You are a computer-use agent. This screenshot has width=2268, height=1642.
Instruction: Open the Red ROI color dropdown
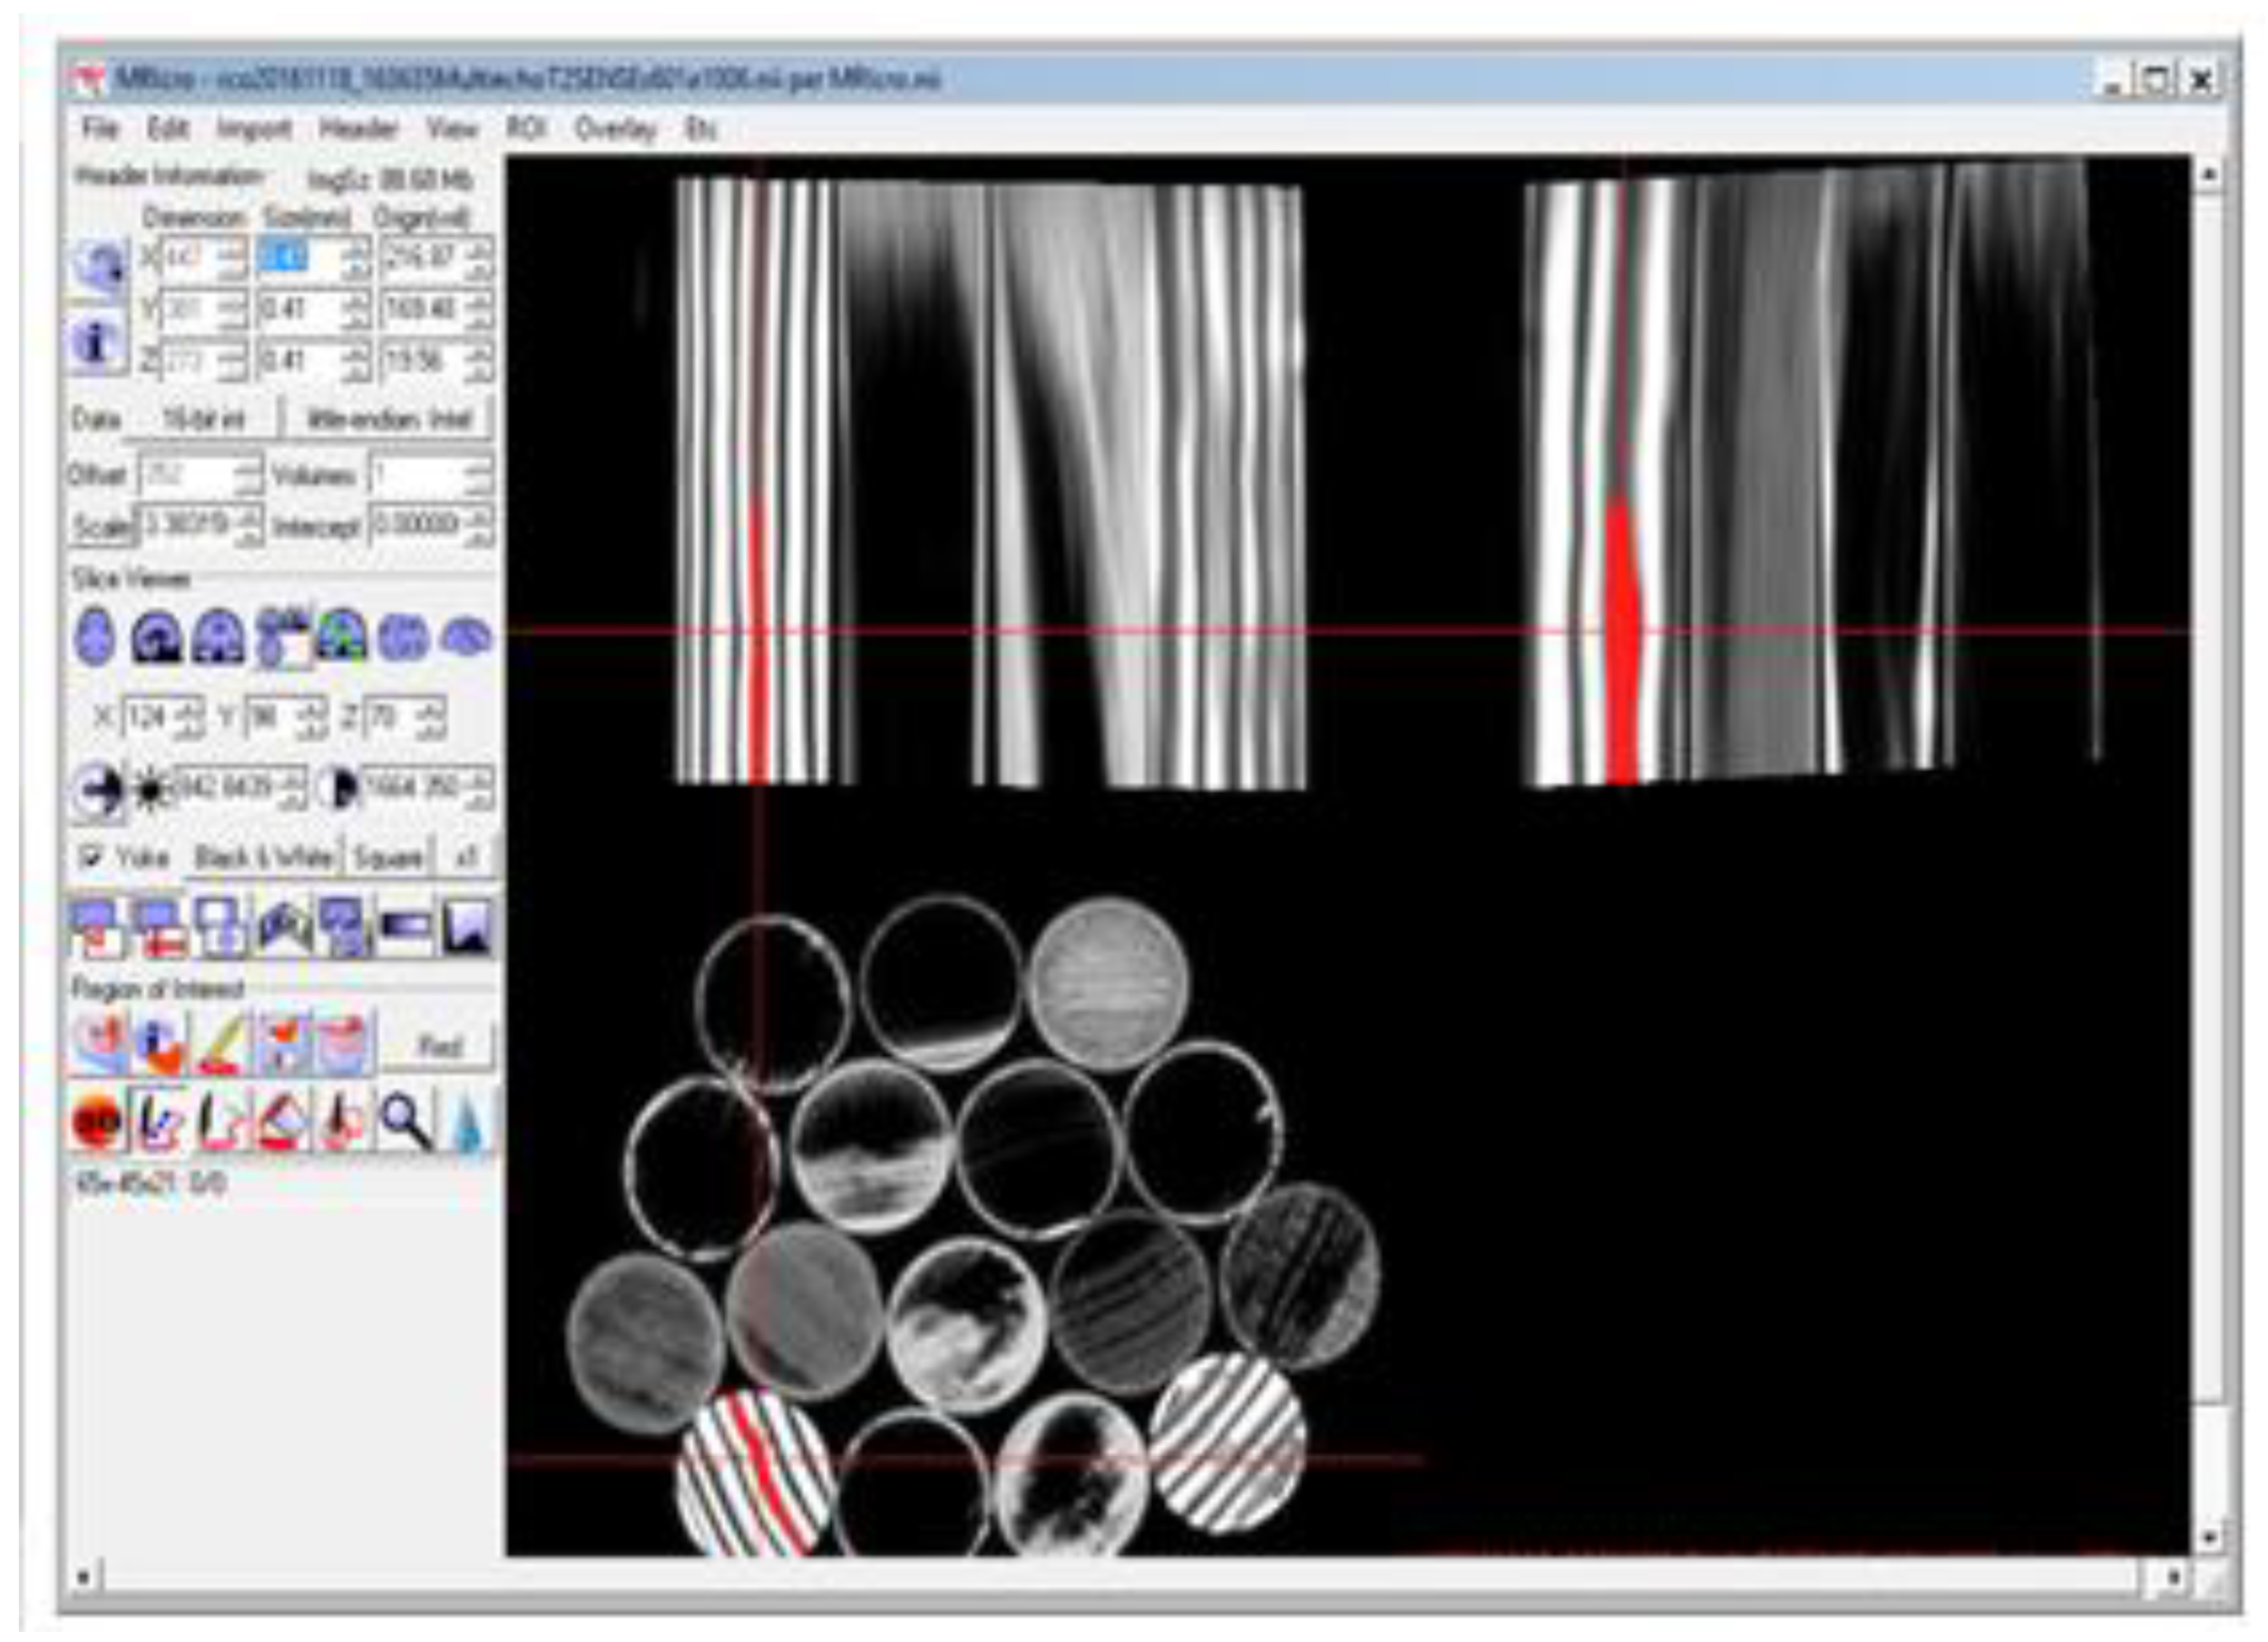tap(438, 1046)
